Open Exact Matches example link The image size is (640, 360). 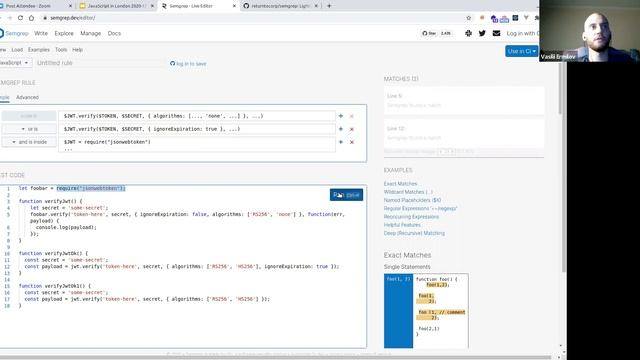tap(400, 184)
